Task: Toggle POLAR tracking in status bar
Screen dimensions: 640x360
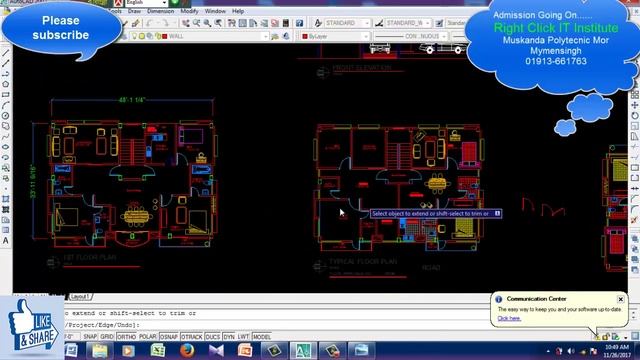Action: point(148,337)
